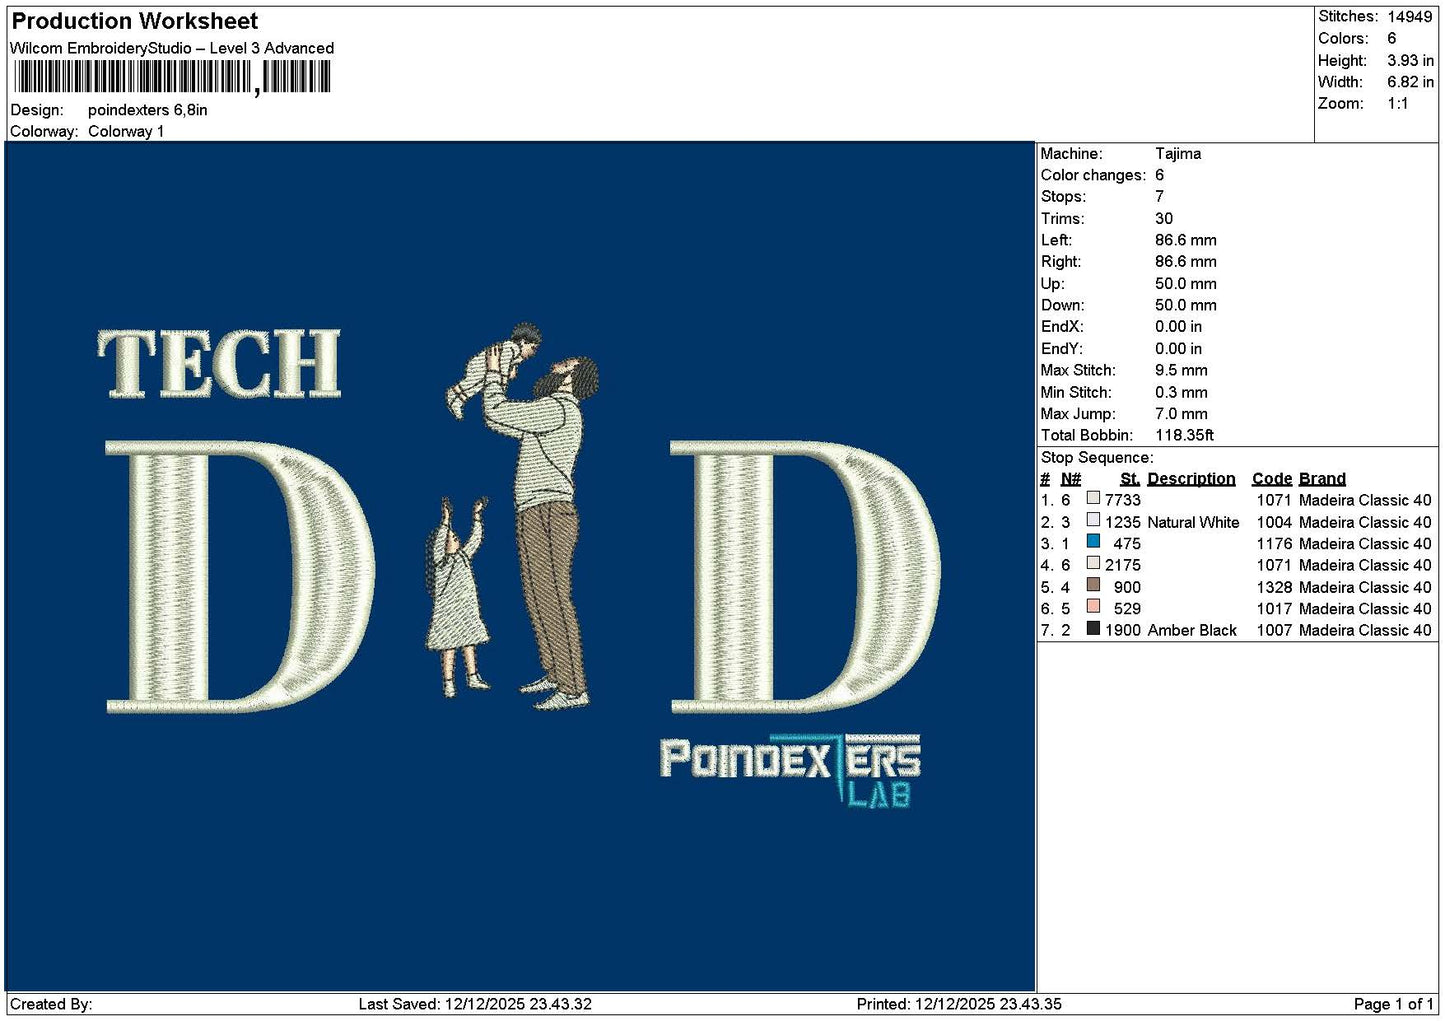Click the pink 529 thread swatch
This screenshot has width=1445, height=1021.
point(1093,607)
